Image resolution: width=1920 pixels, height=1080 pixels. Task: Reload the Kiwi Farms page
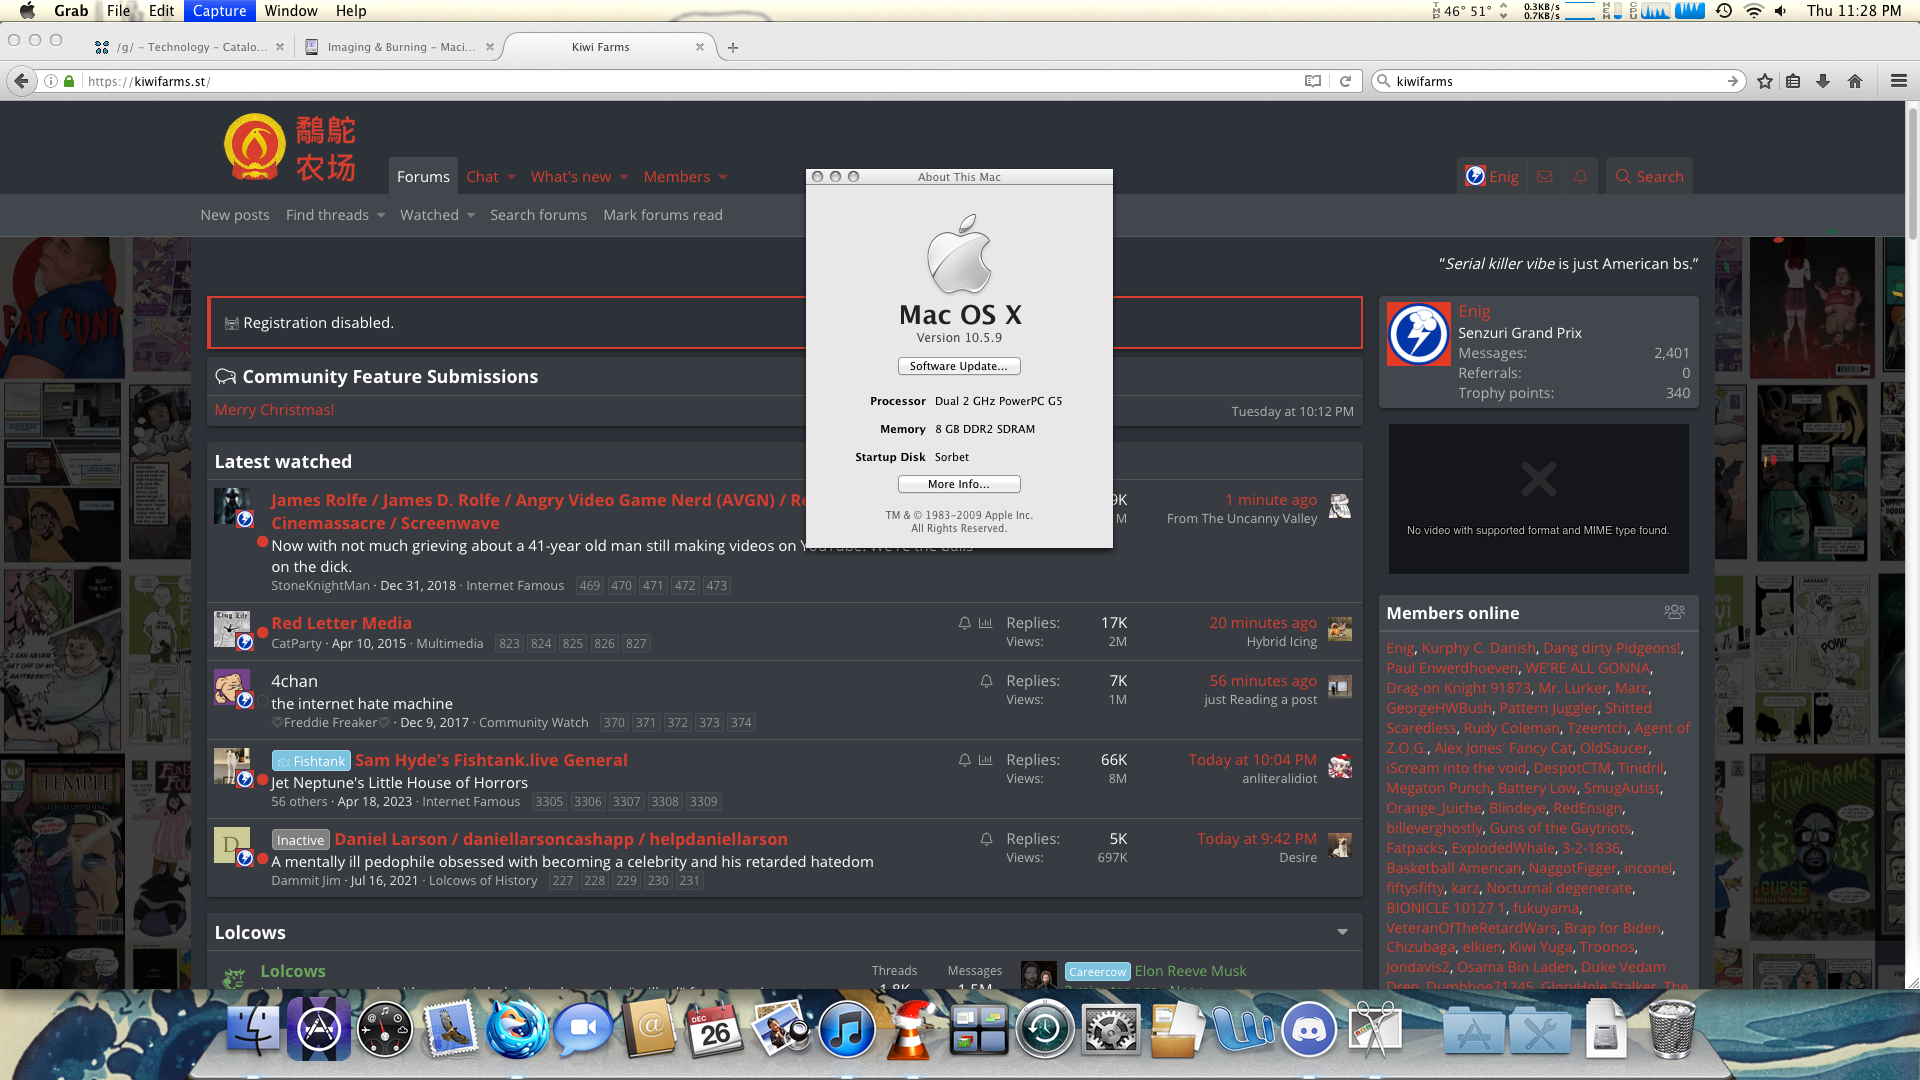point(1345,81)
